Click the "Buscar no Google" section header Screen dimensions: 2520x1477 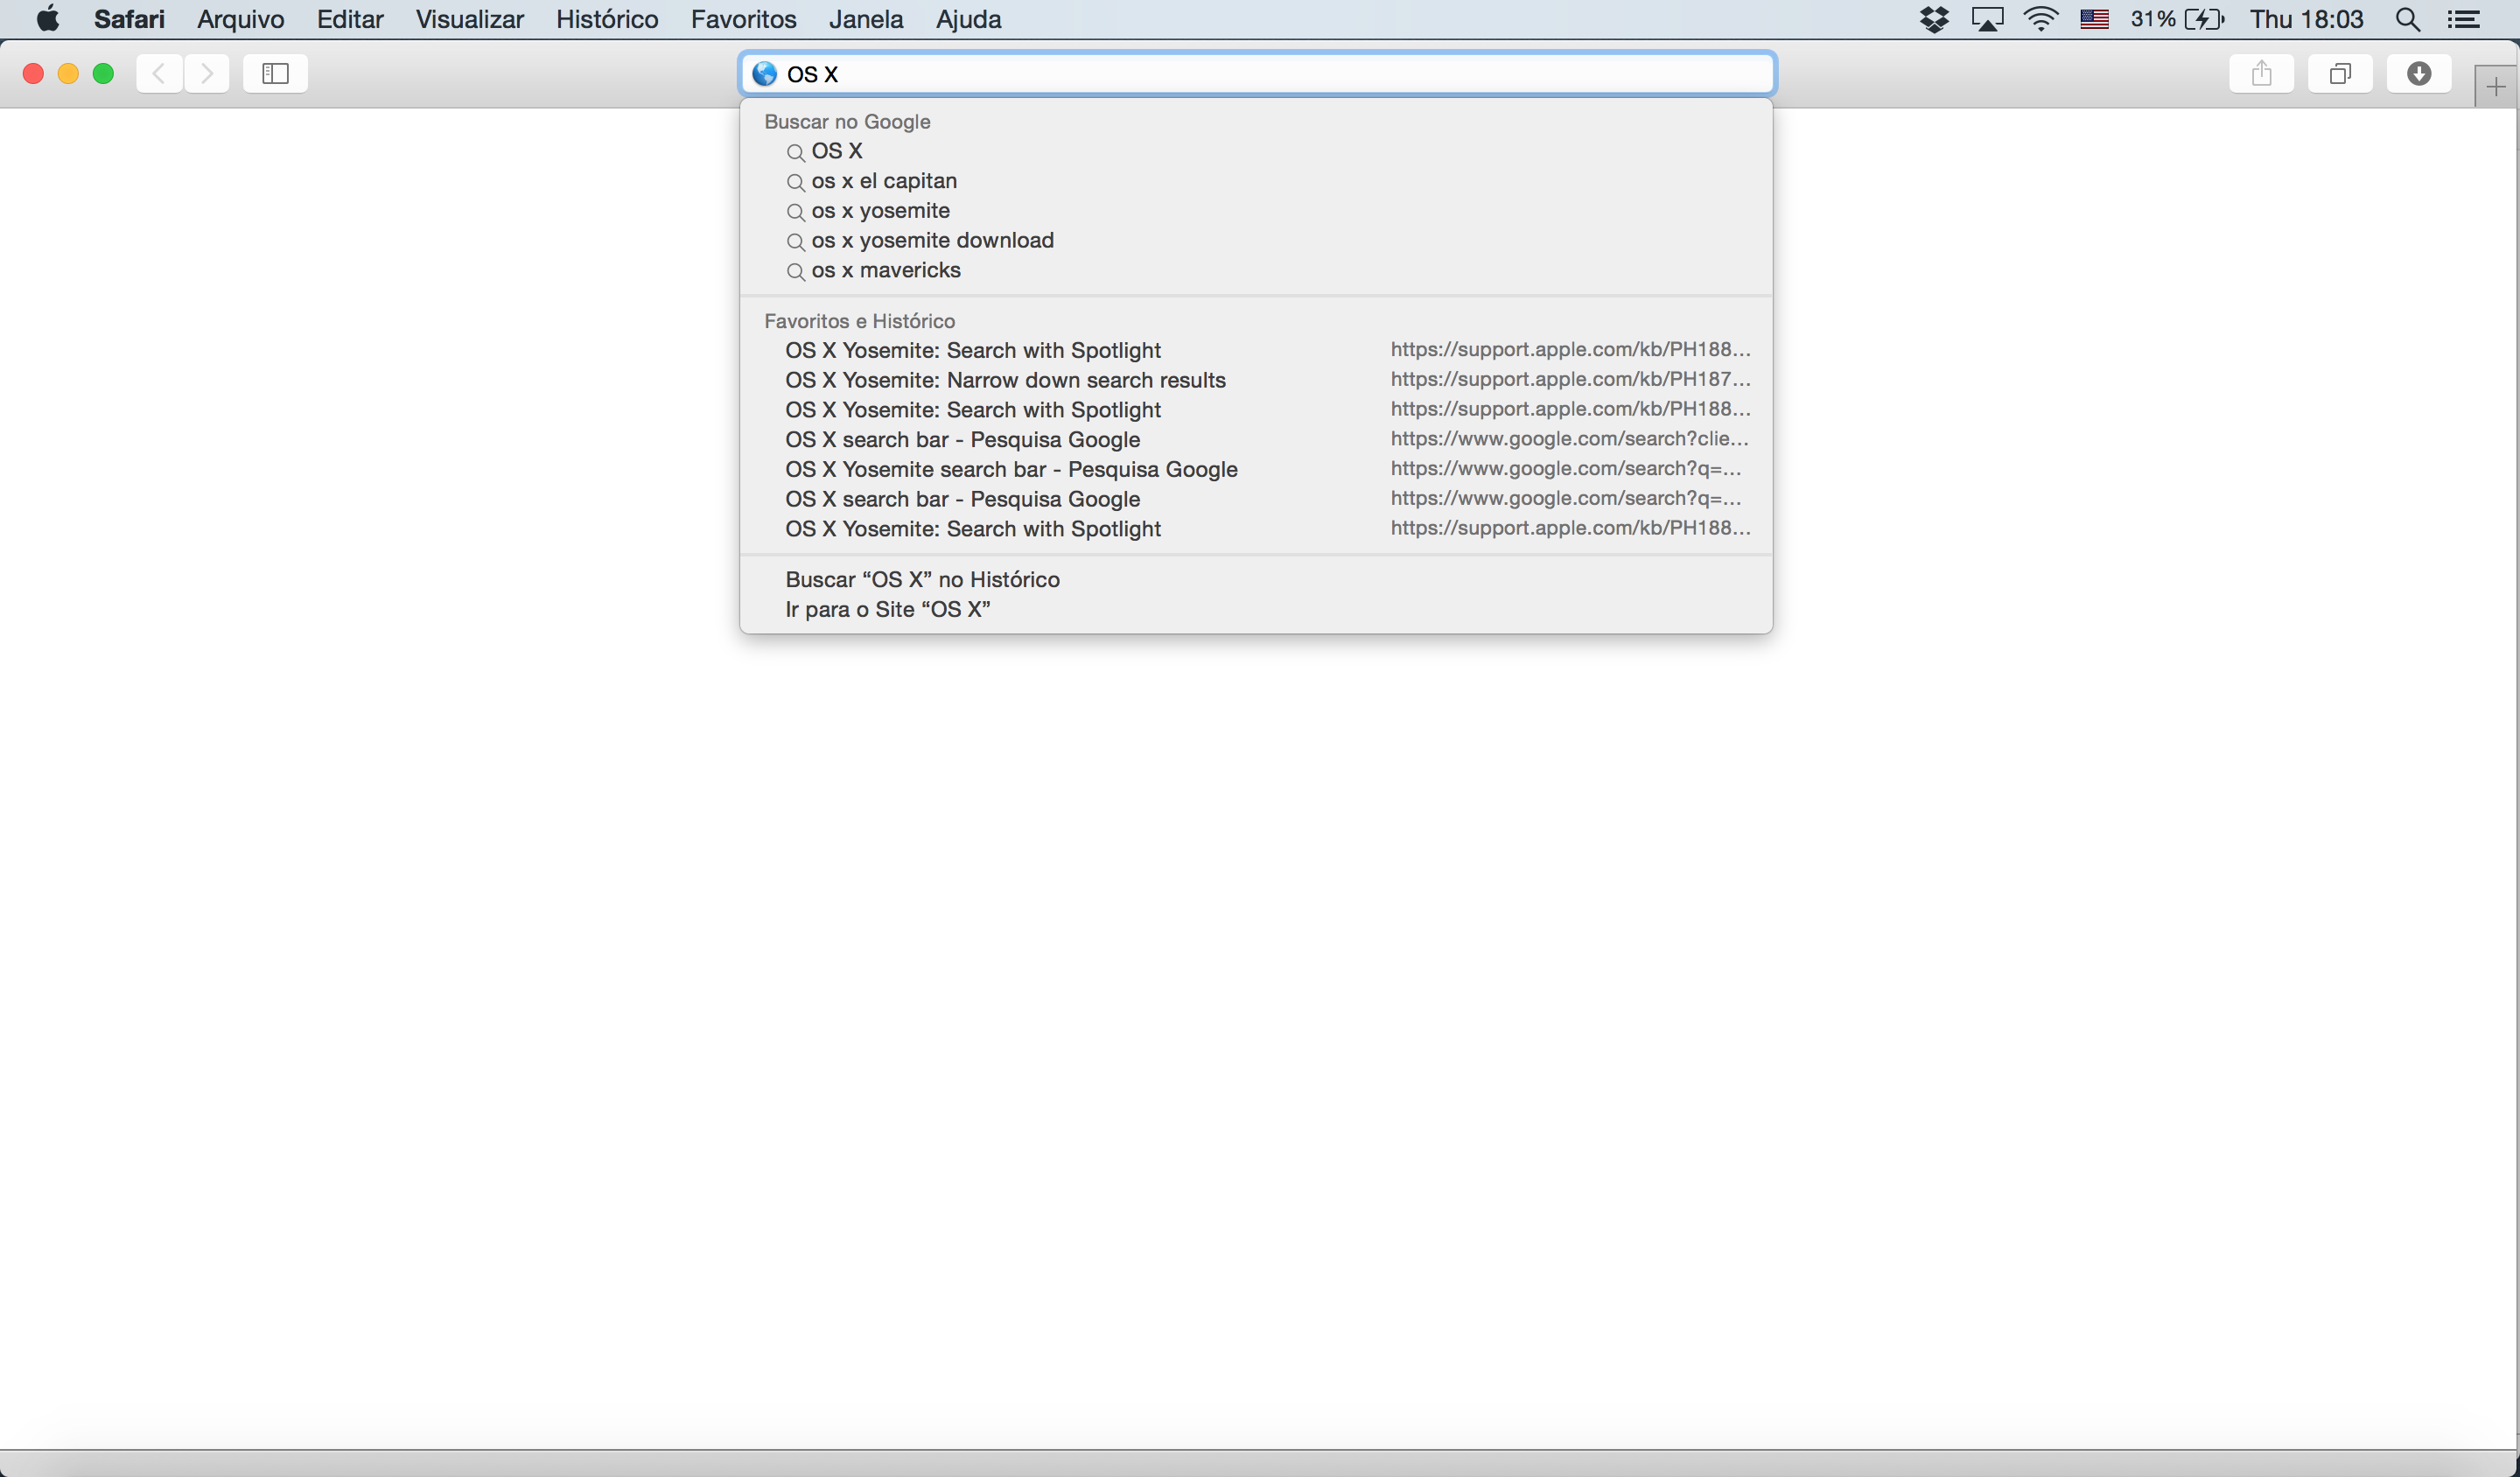click(847, 122)
